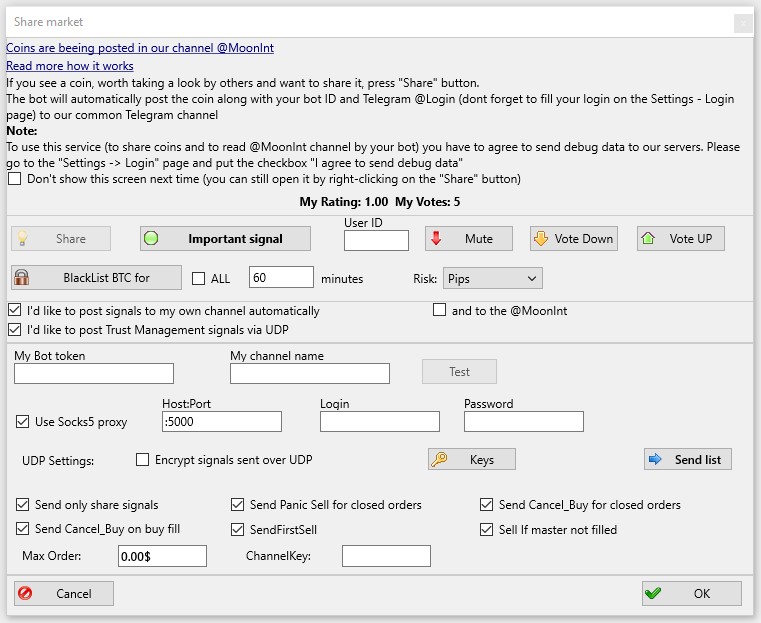Click the BlackList BTC for padlock button
761x623 pixels.
(x=96, y=278)
